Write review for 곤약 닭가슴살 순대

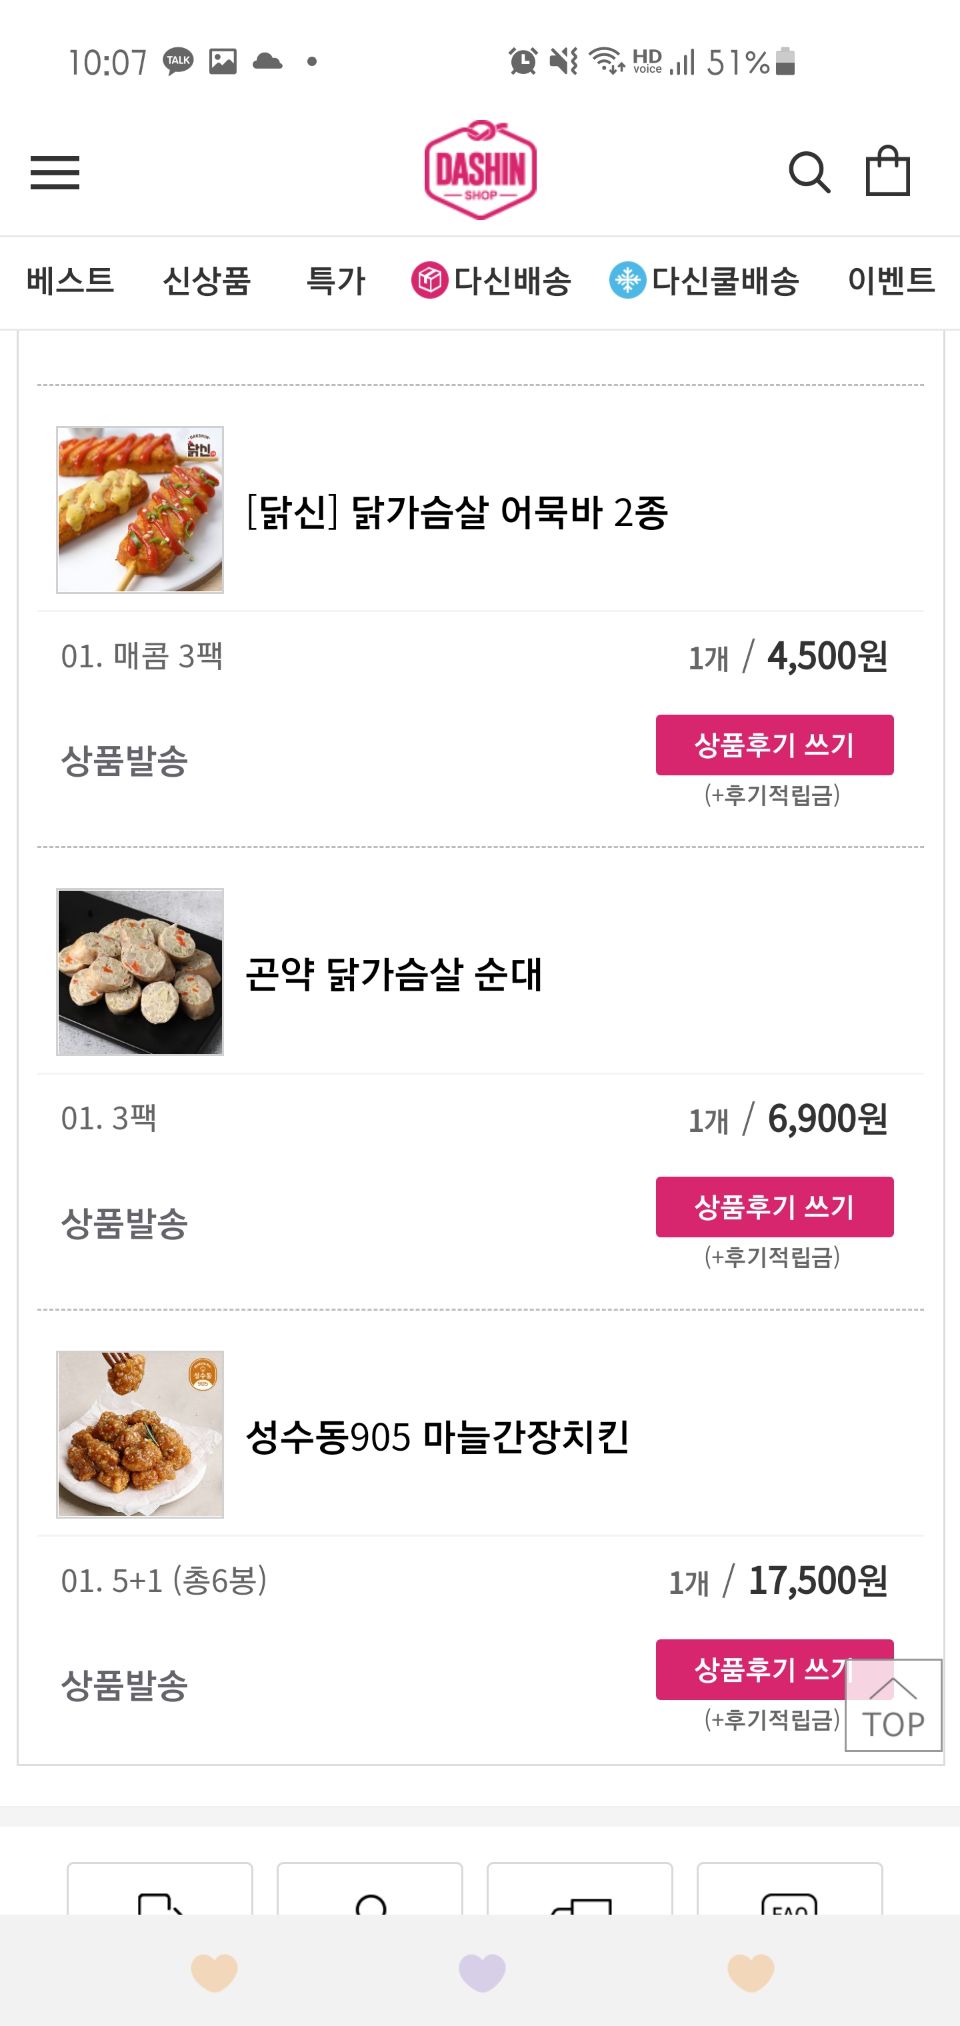(x=774, y=1207)
